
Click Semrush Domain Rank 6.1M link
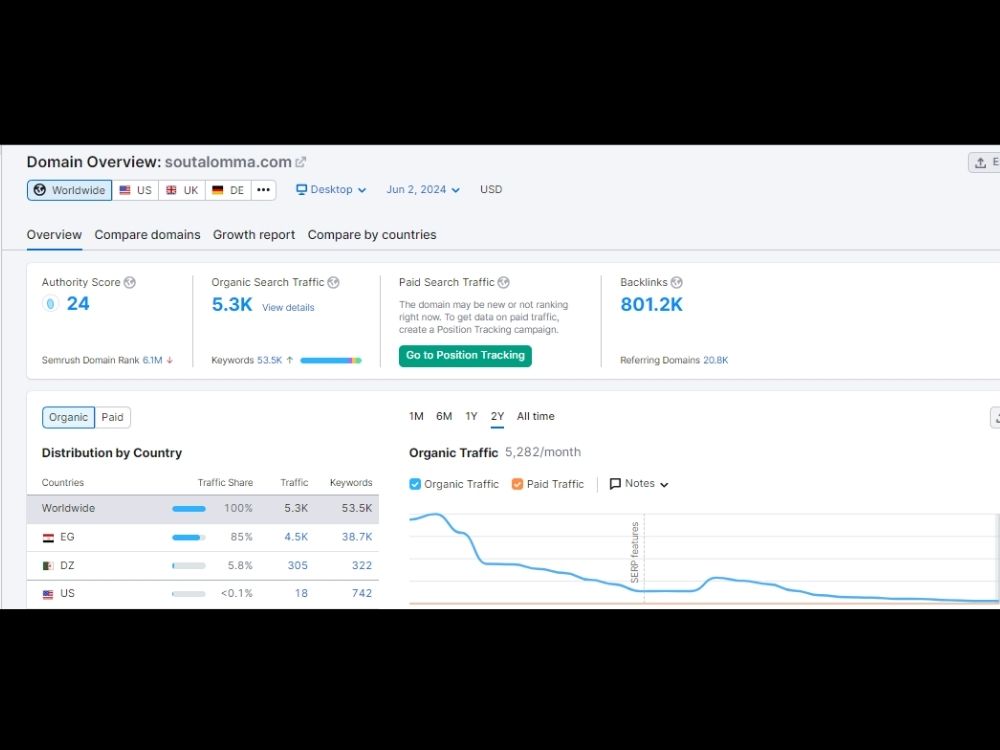pyautogui.click(x=152, y=360)
